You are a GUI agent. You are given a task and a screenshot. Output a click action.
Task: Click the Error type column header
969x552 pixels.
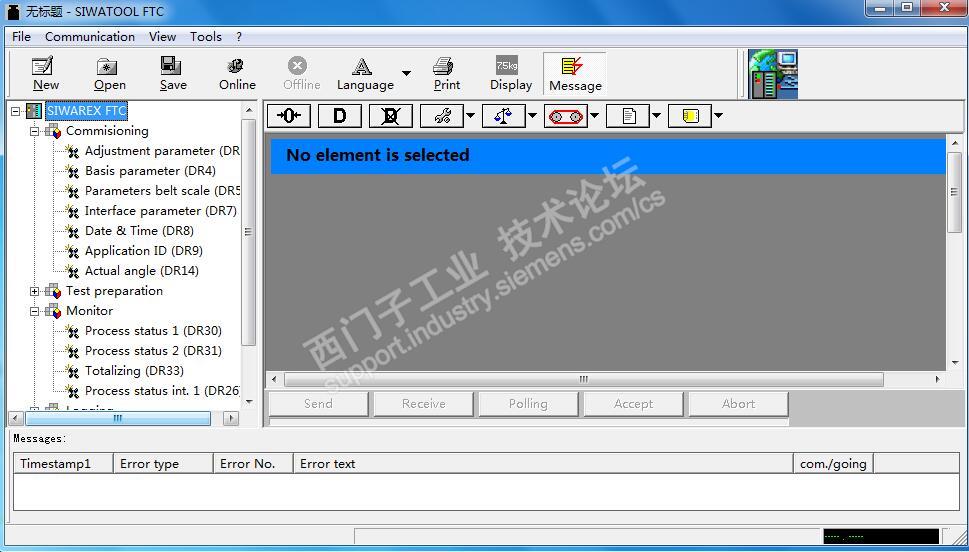pos(163,464)
